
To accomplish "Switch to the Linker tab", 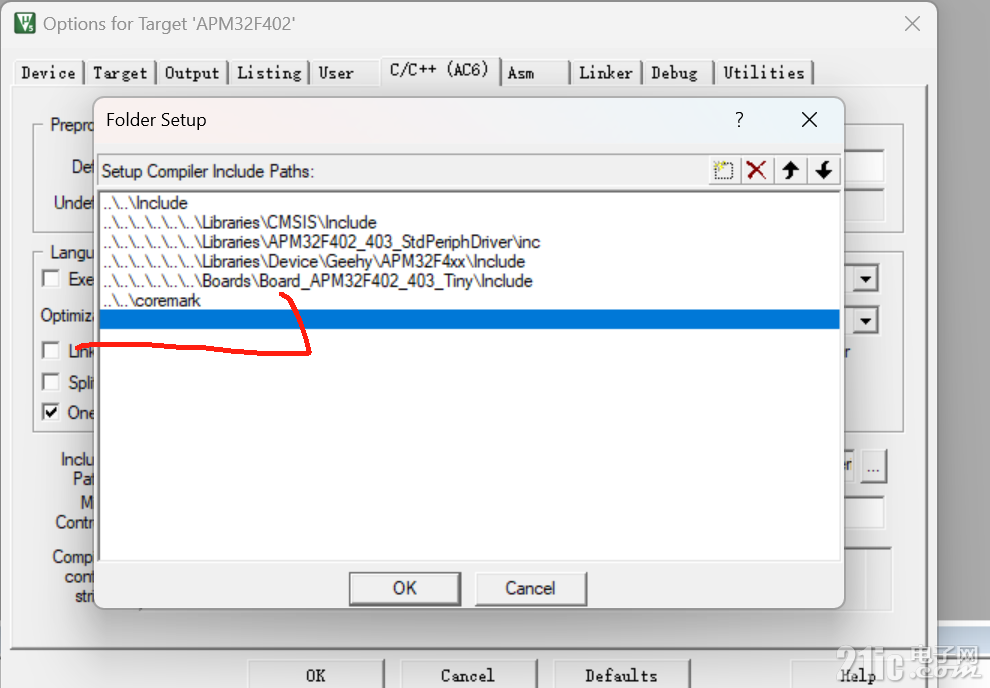I will coord(606,73).
